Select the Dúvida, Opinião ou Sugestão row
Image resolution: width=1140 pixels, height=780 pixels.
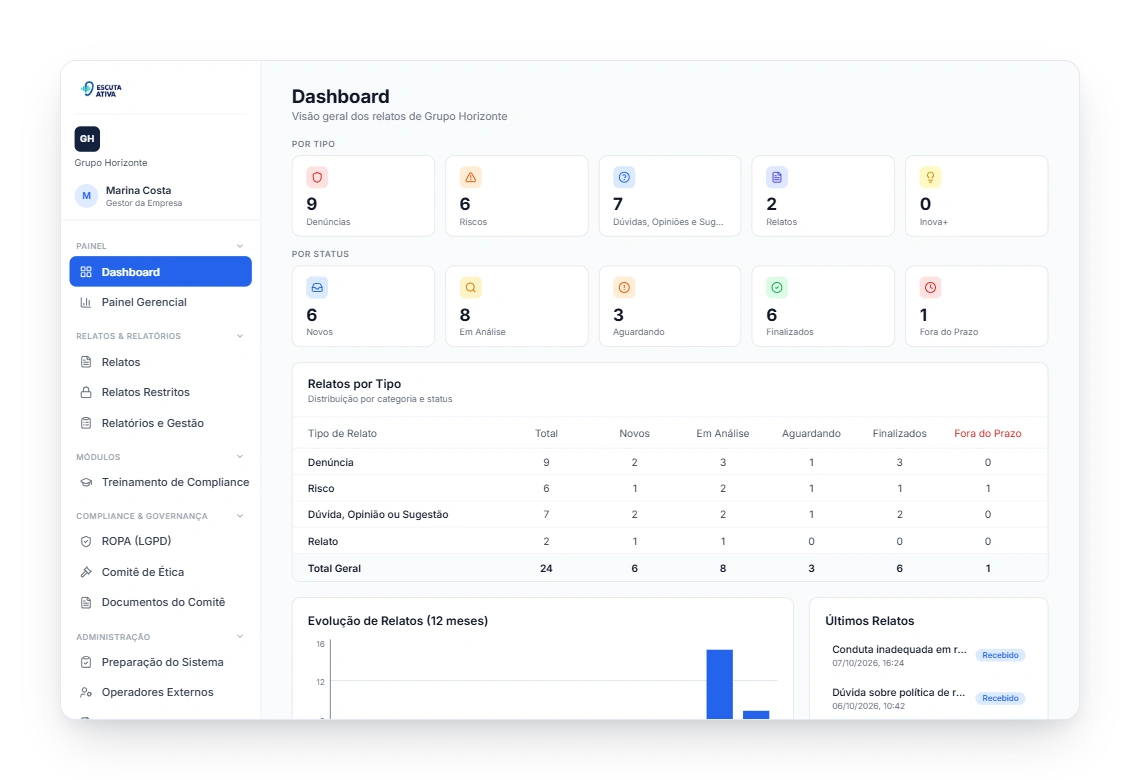click(670, 515)
